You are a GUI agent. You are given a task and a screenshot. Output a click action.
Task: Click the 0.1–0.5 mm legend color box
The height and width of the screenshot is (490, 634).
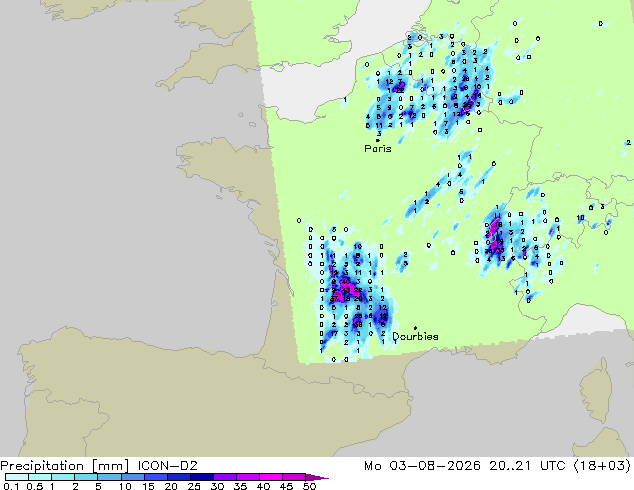point(17,477)
